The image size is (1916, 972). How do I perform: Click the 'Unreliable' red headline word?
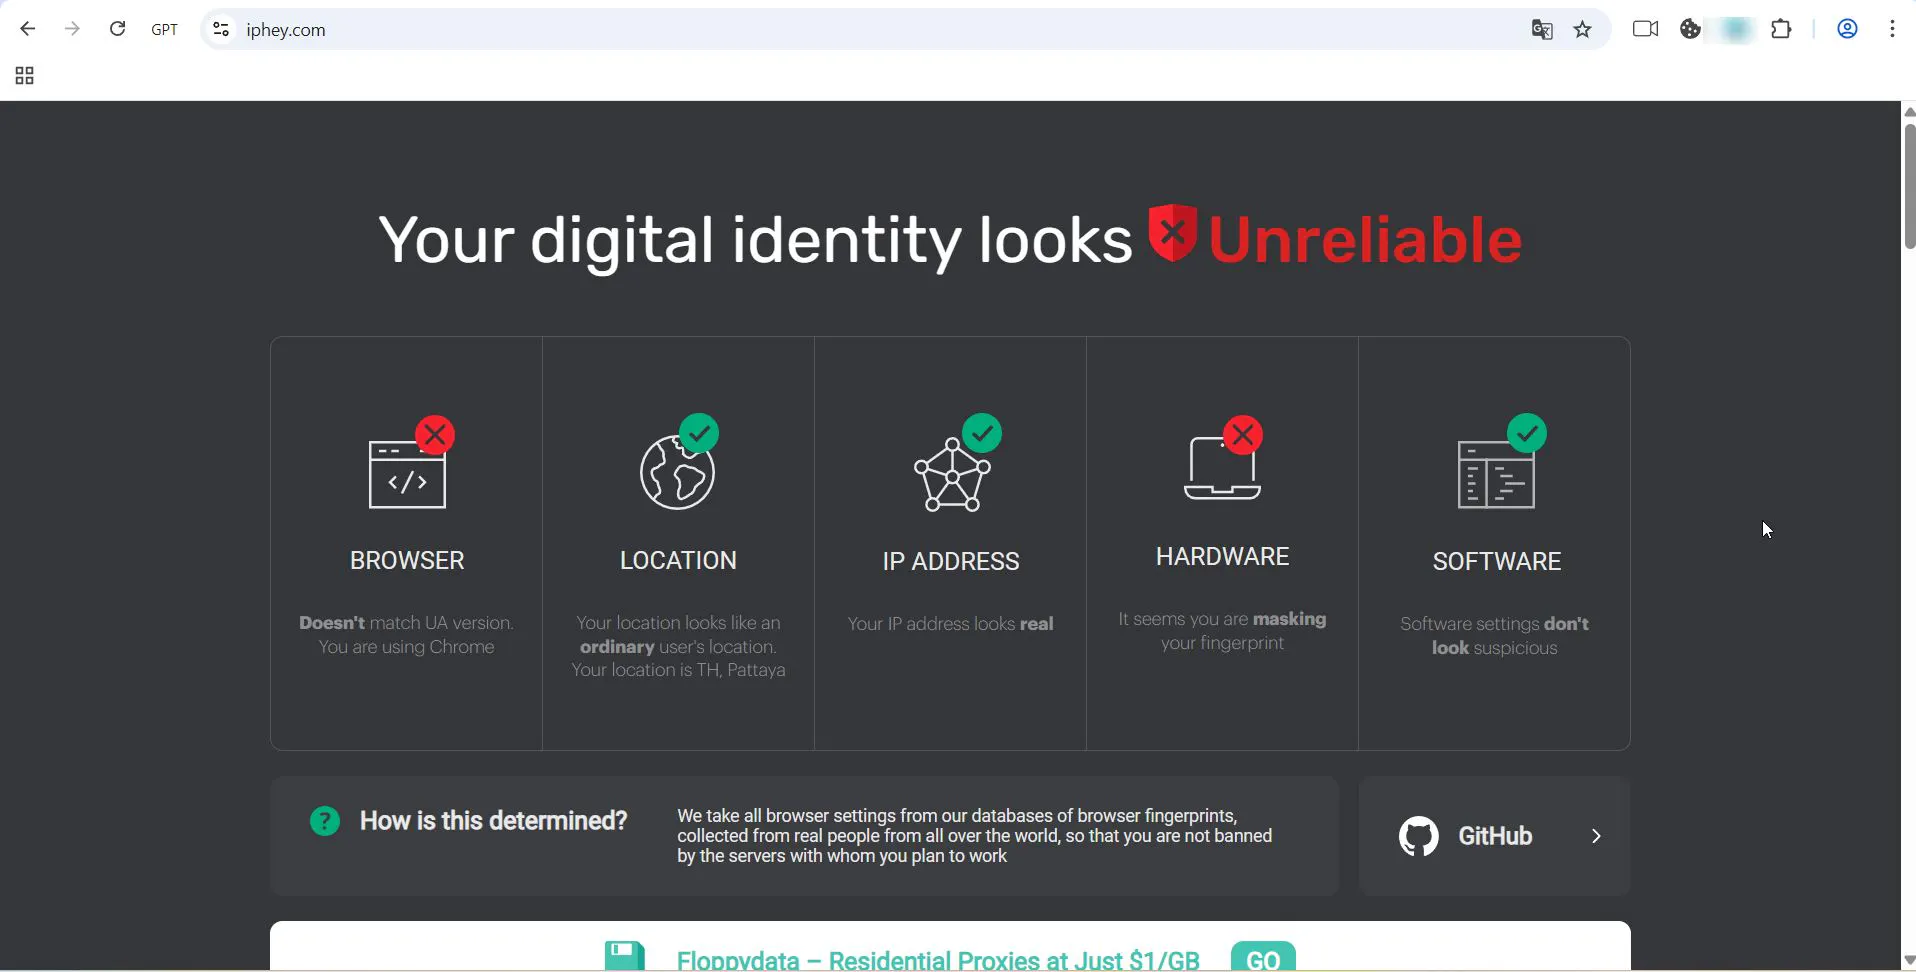click(x=1366, y=240)
